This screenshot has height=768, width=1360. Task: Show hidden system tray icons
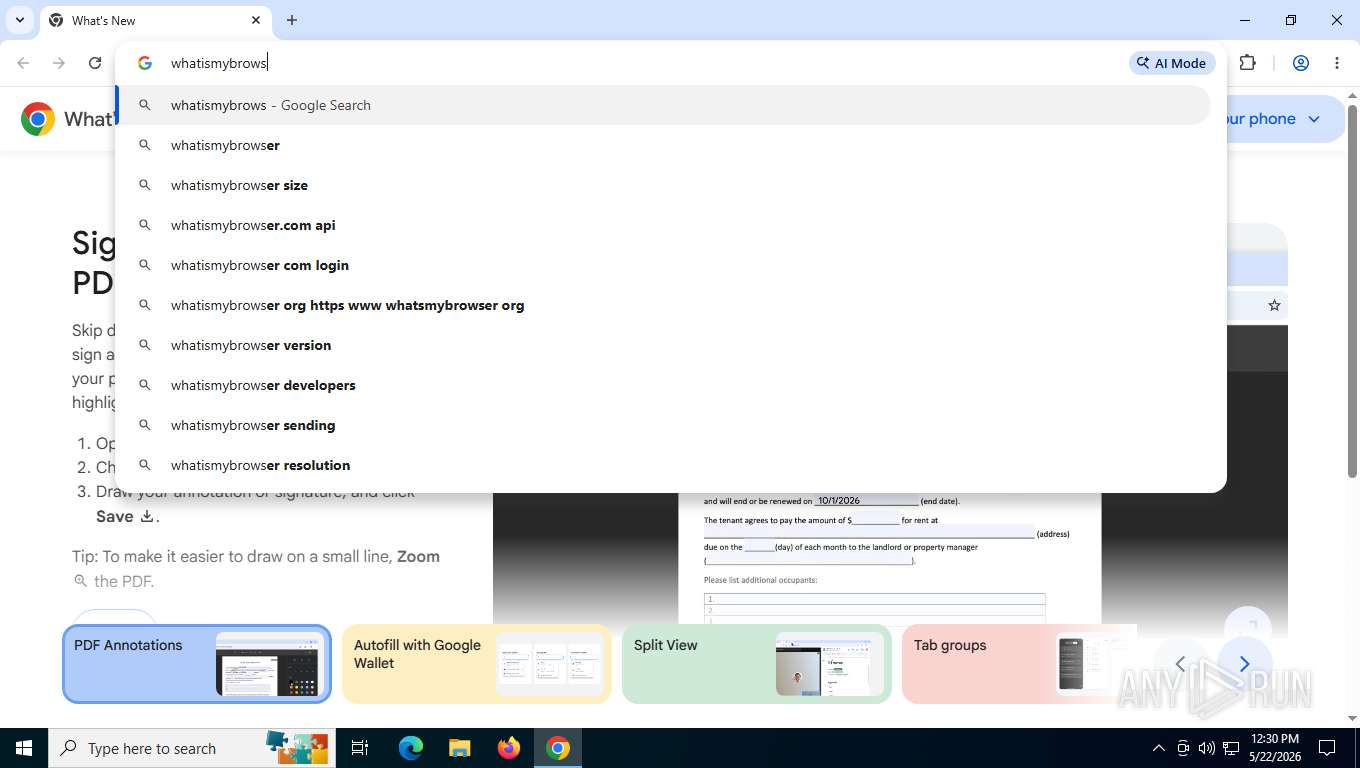pyautogui.click(x=1159, y=748)
